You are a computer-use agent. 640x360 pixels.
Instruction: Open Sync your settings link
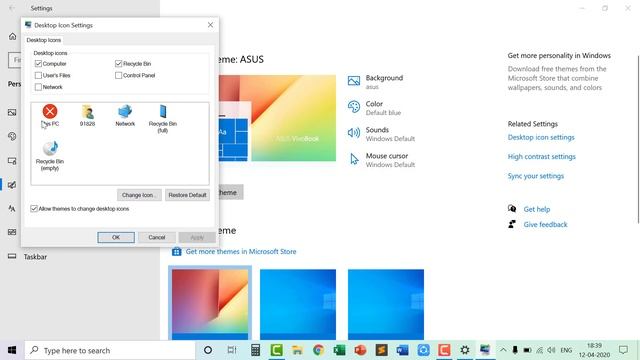[x=536, y=176]
